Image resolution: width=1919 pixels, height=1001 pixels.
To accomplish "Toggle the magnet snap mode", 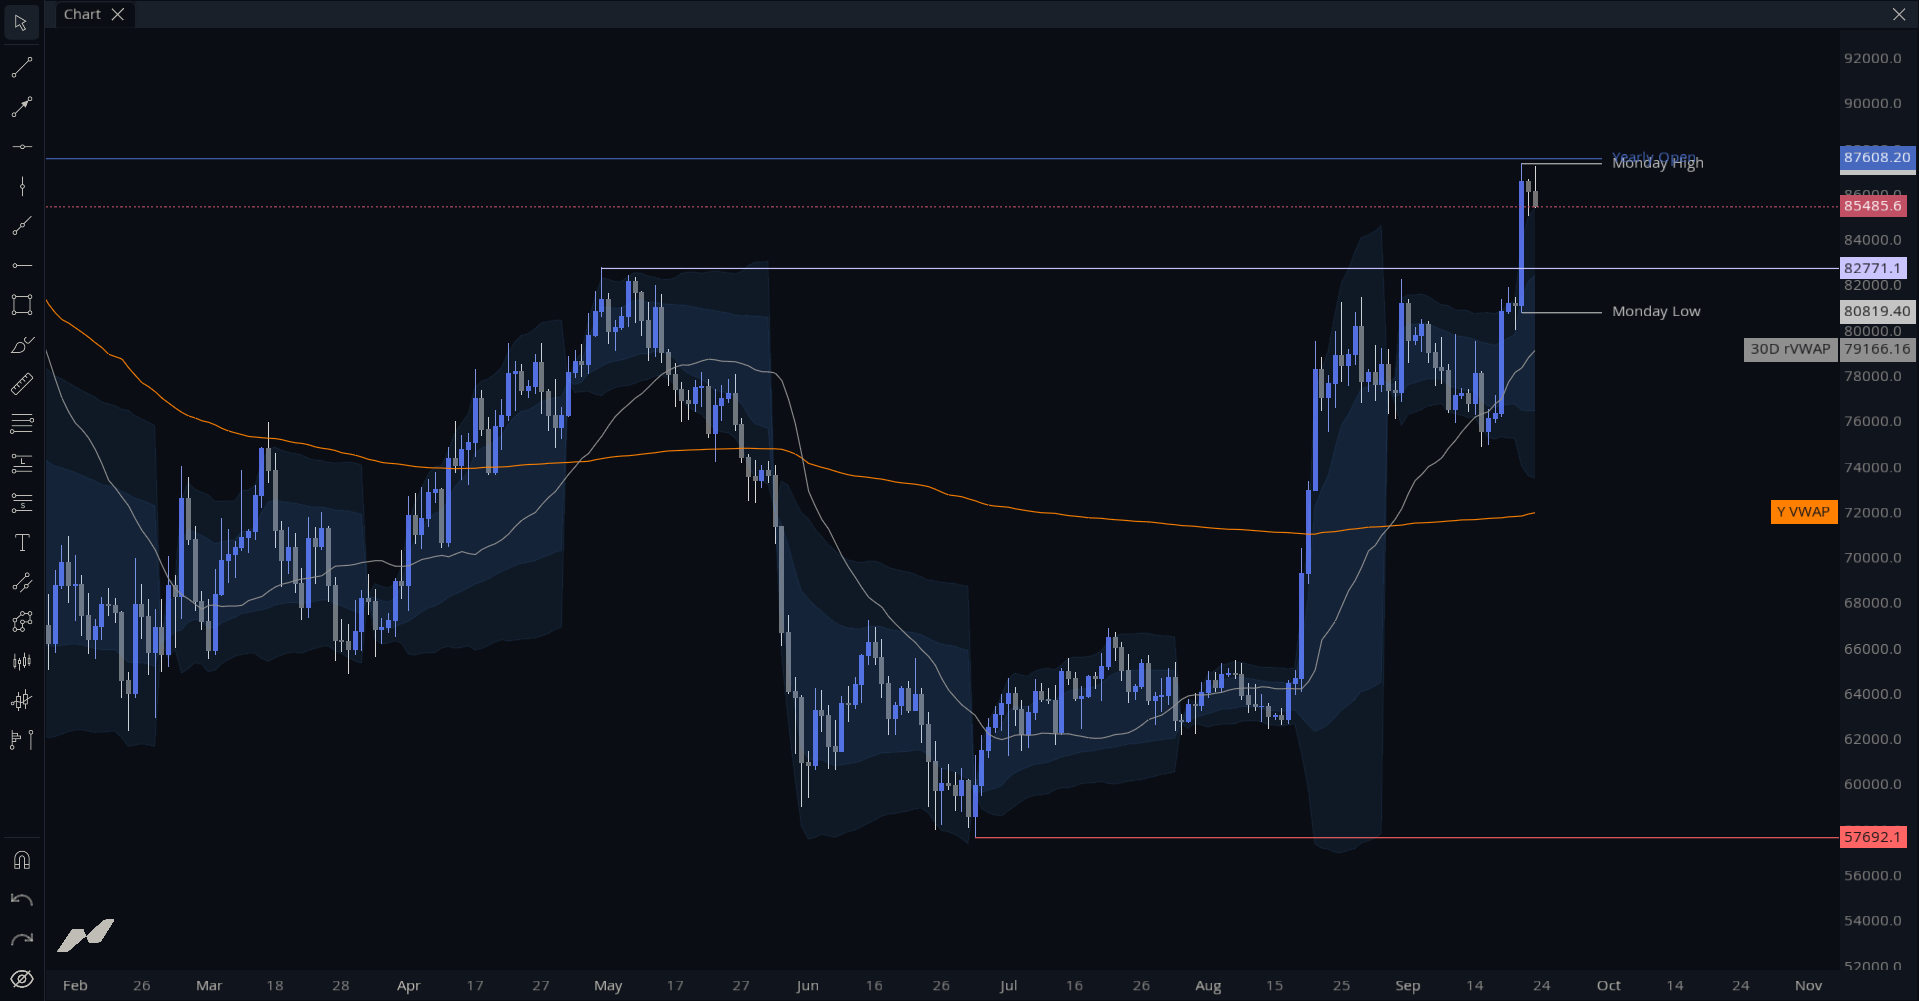I will click(21, 860).
